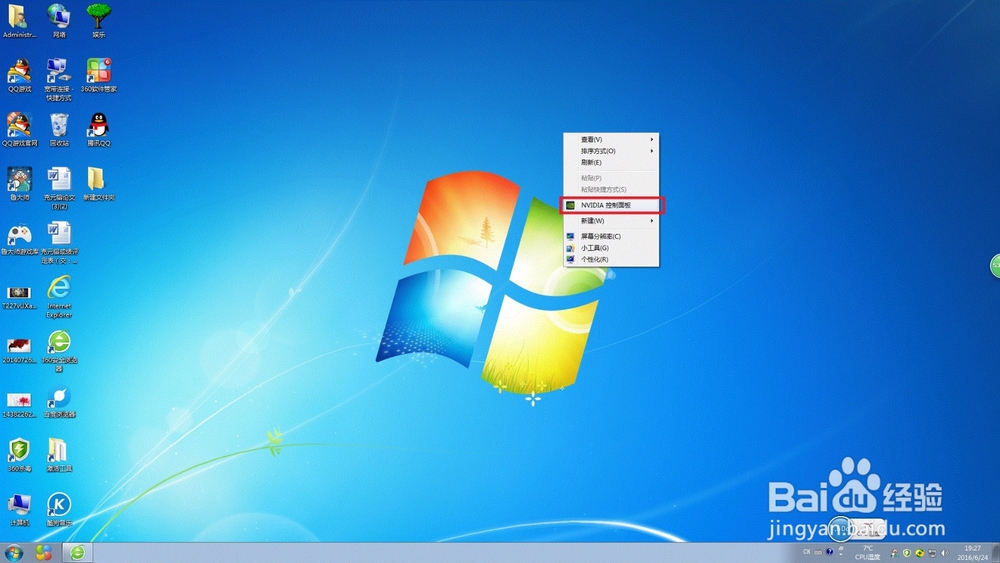Click the keyboard tray icon next to CK
This screenshot has height=563, width=1000.
pos(818,552)
